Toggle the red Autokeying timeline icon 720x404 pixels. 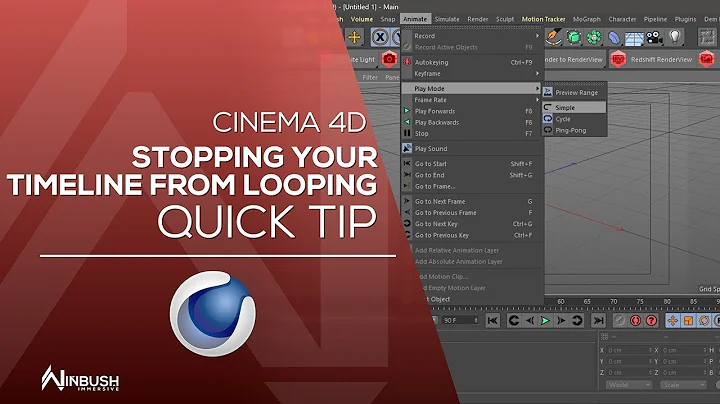coord(636,320)
